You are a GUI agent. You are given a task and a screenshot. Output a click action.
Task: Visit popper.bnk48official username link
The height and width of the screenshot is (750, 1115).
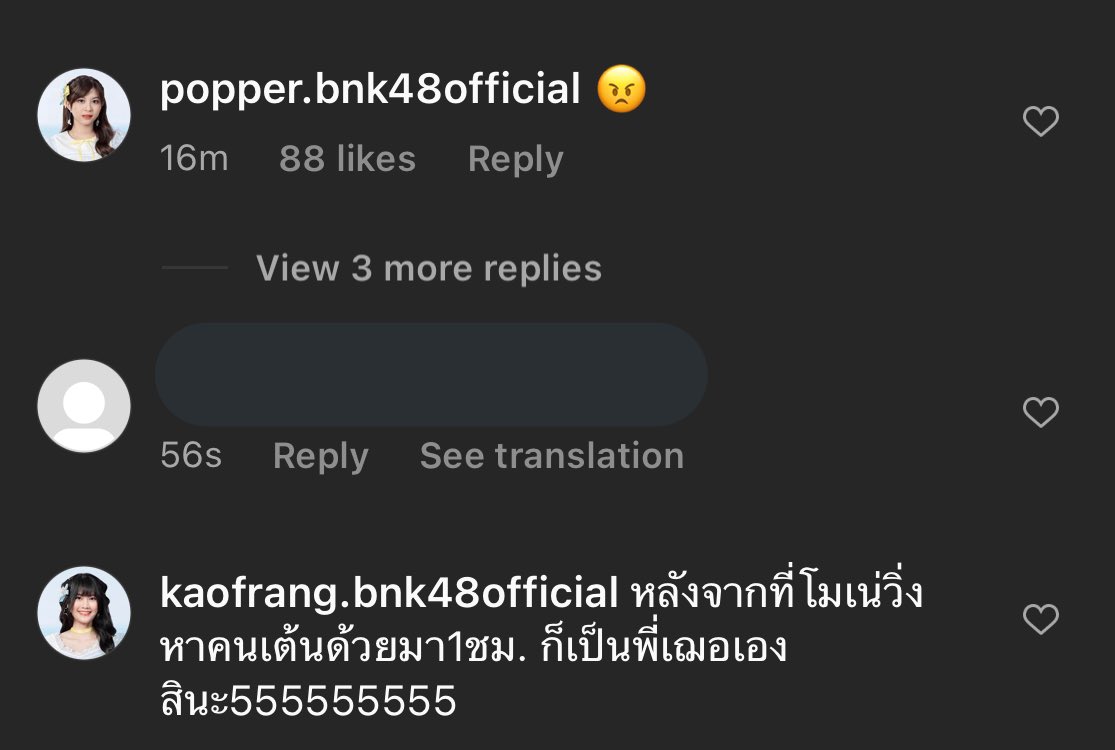[x=370, y=90]
